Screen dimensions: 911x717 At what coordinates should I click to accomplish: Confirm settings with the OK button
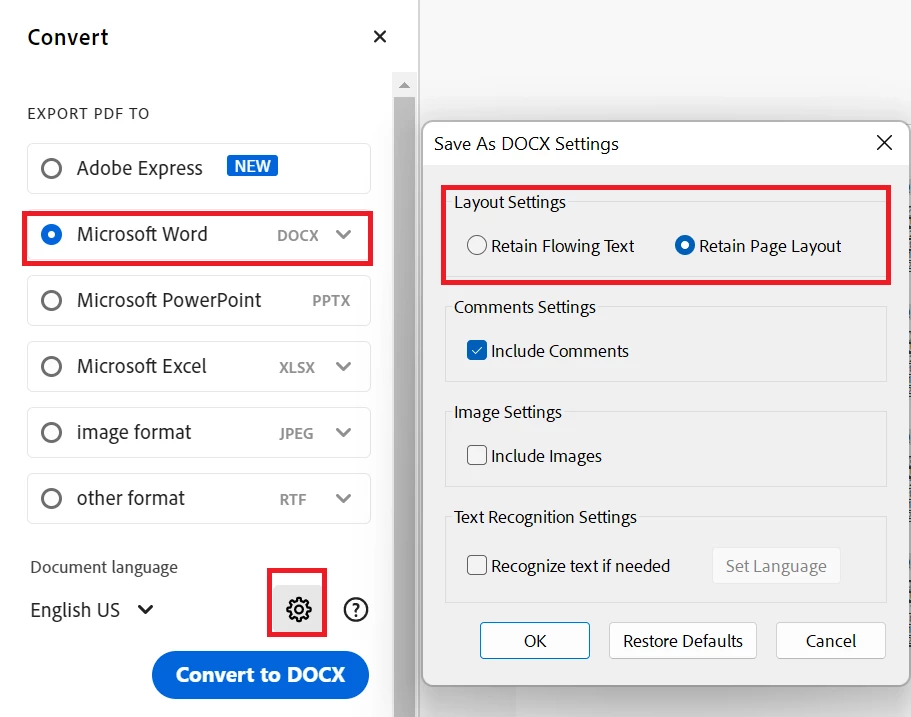[535, 640]
